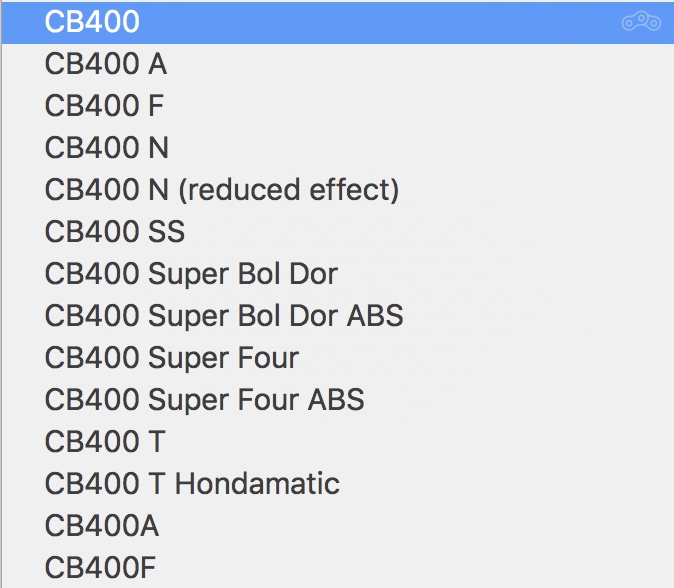Pick CB400 Super Bol Dor ABS
This screenshot has height=588, width=674.
(x=224, y=316)
